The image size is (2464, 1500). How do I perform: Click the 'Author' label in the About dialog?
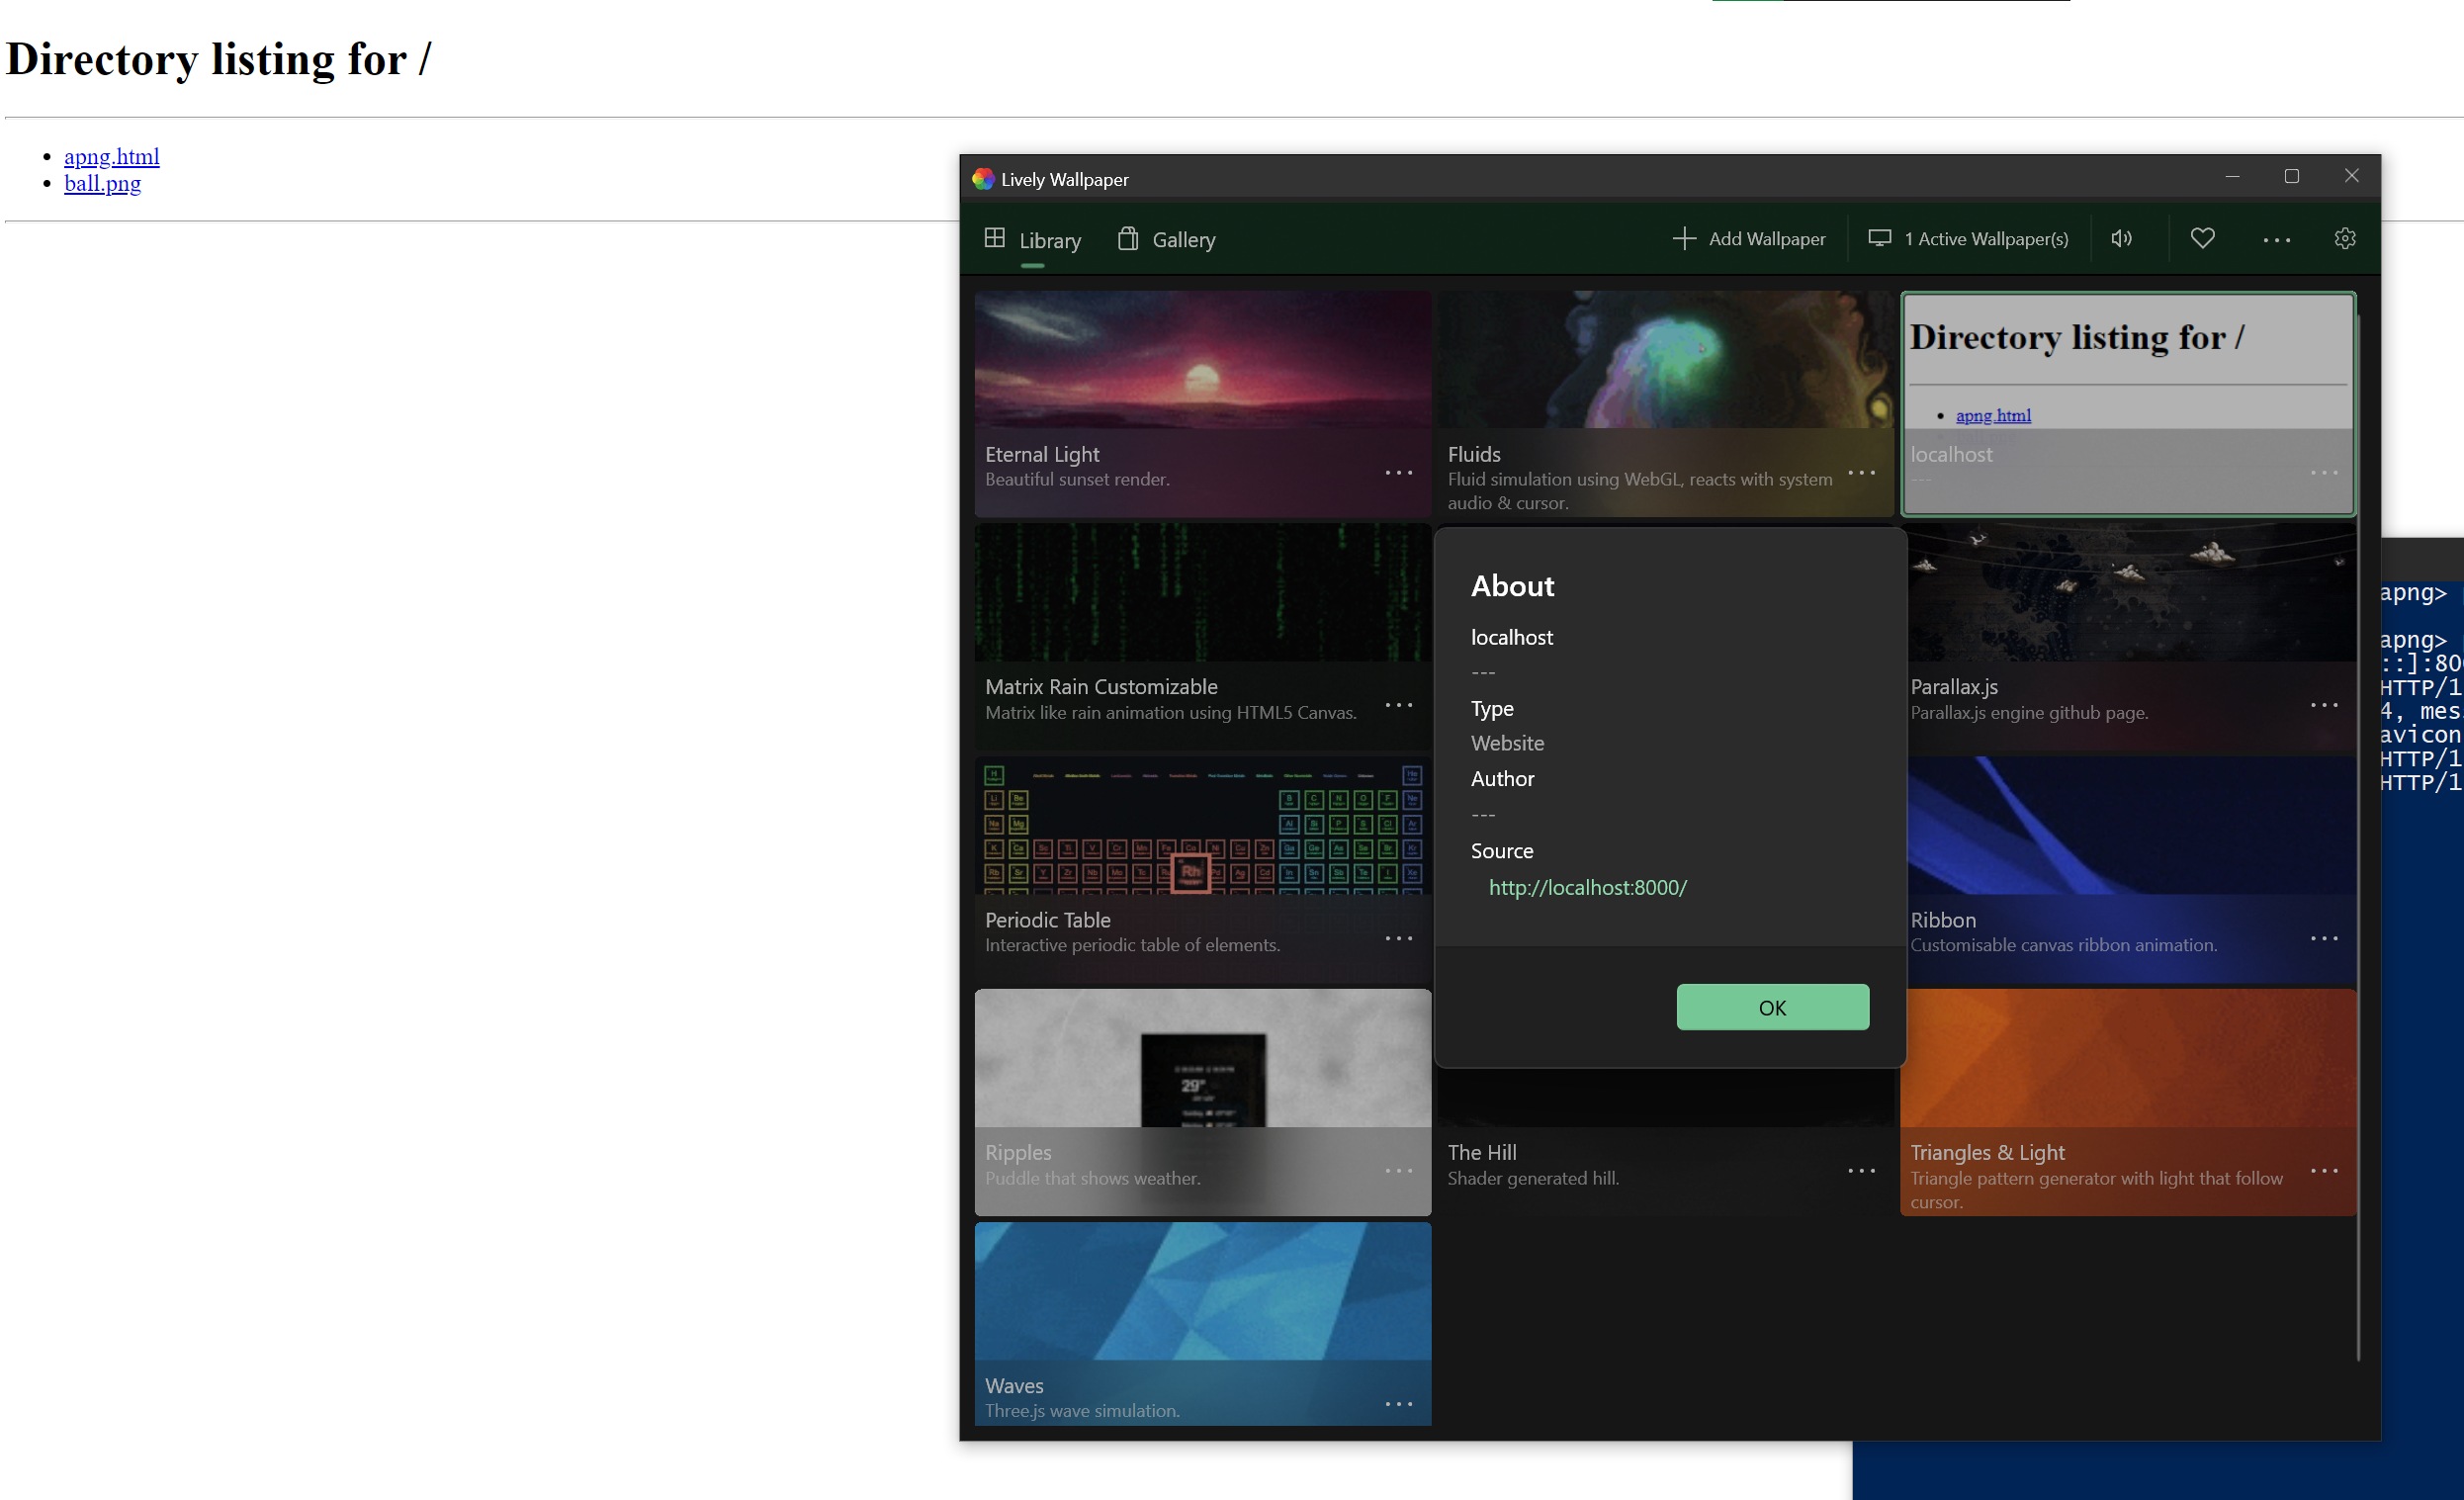pos(1502,779)
